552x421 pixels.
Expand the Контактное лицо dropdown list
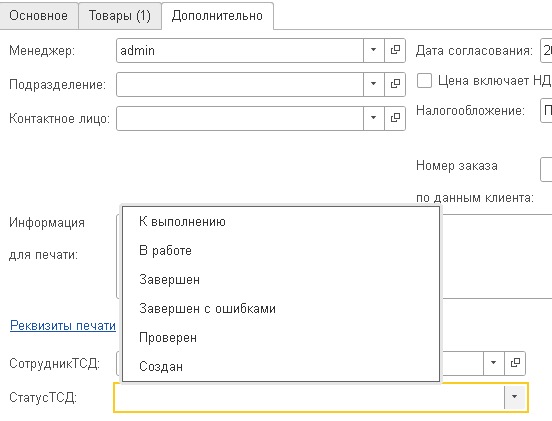374,118
